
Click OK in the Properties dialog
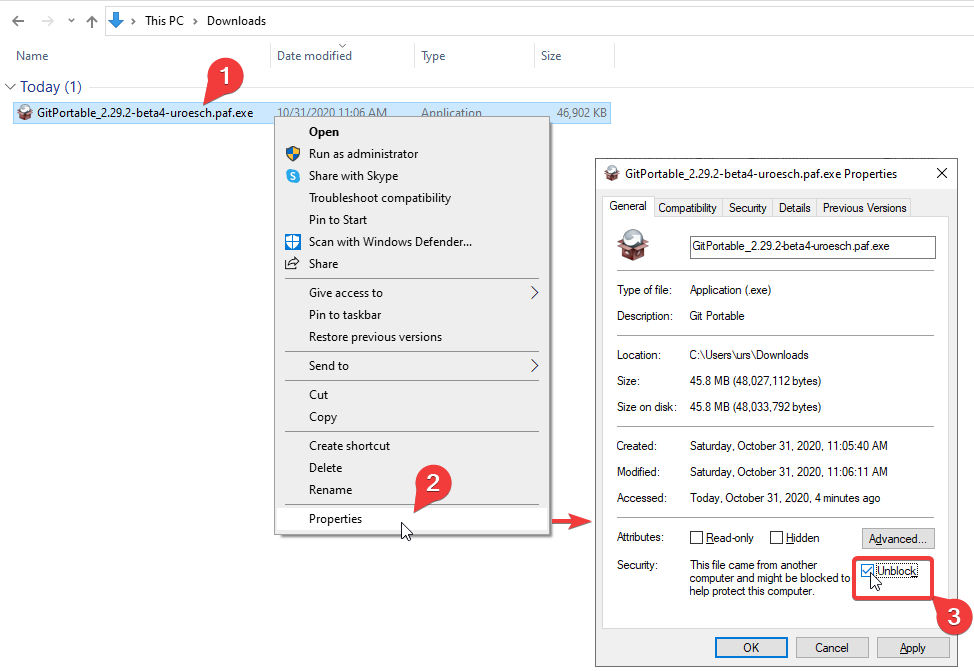(x=751, y=647)
